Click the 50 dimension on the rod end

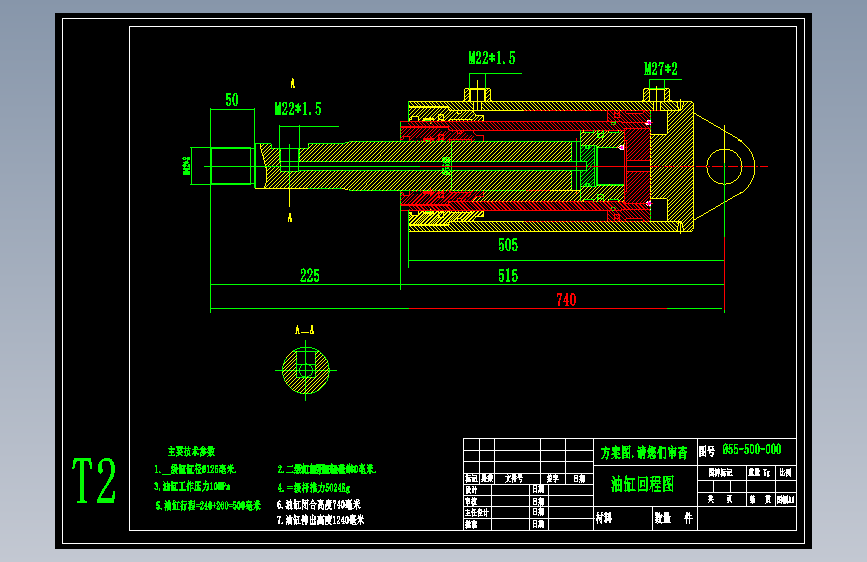tap(232, 100)
